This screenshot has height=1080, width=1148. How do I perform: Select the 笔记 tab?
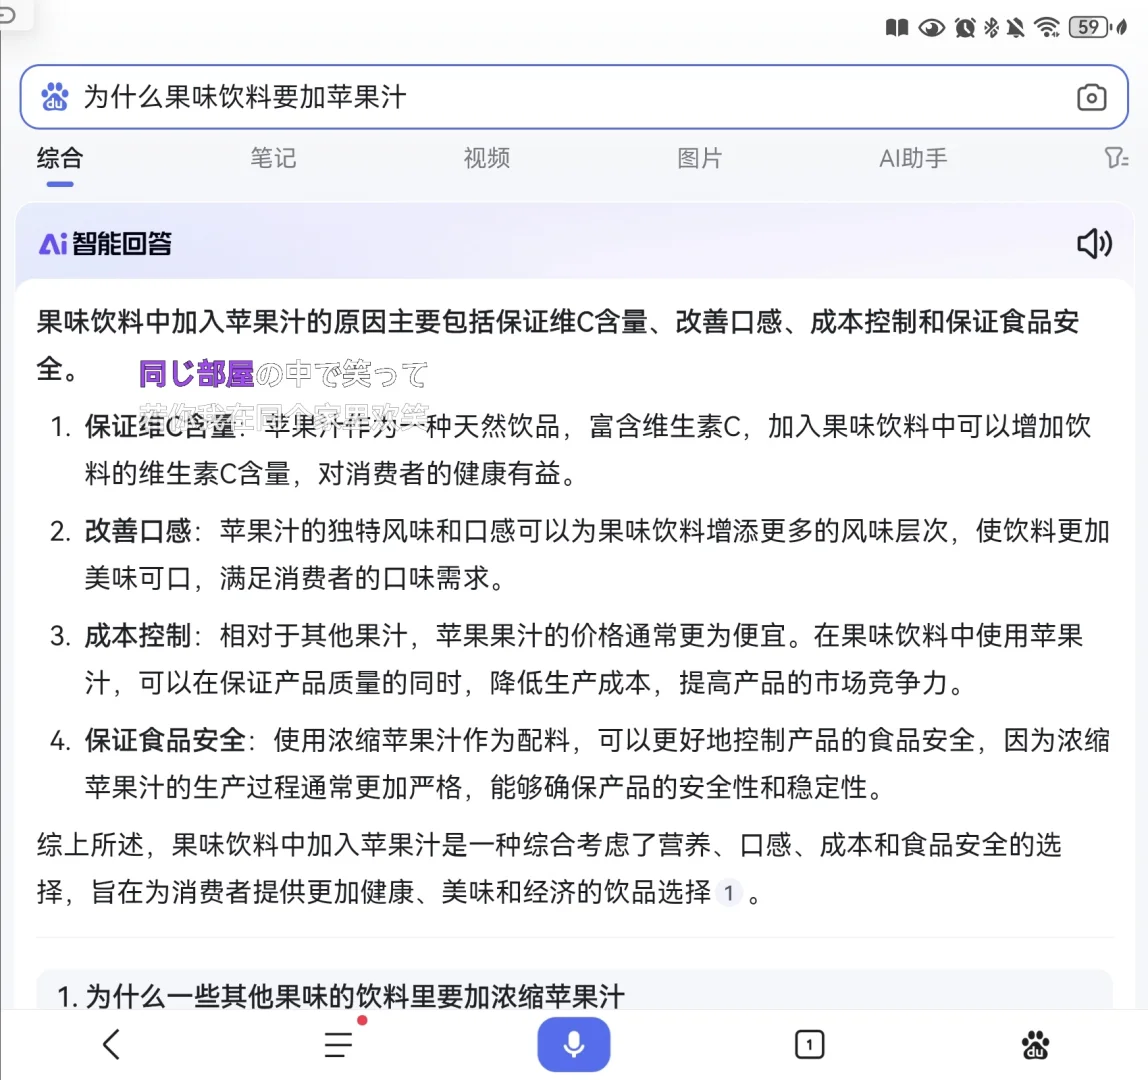coord(272,158)
